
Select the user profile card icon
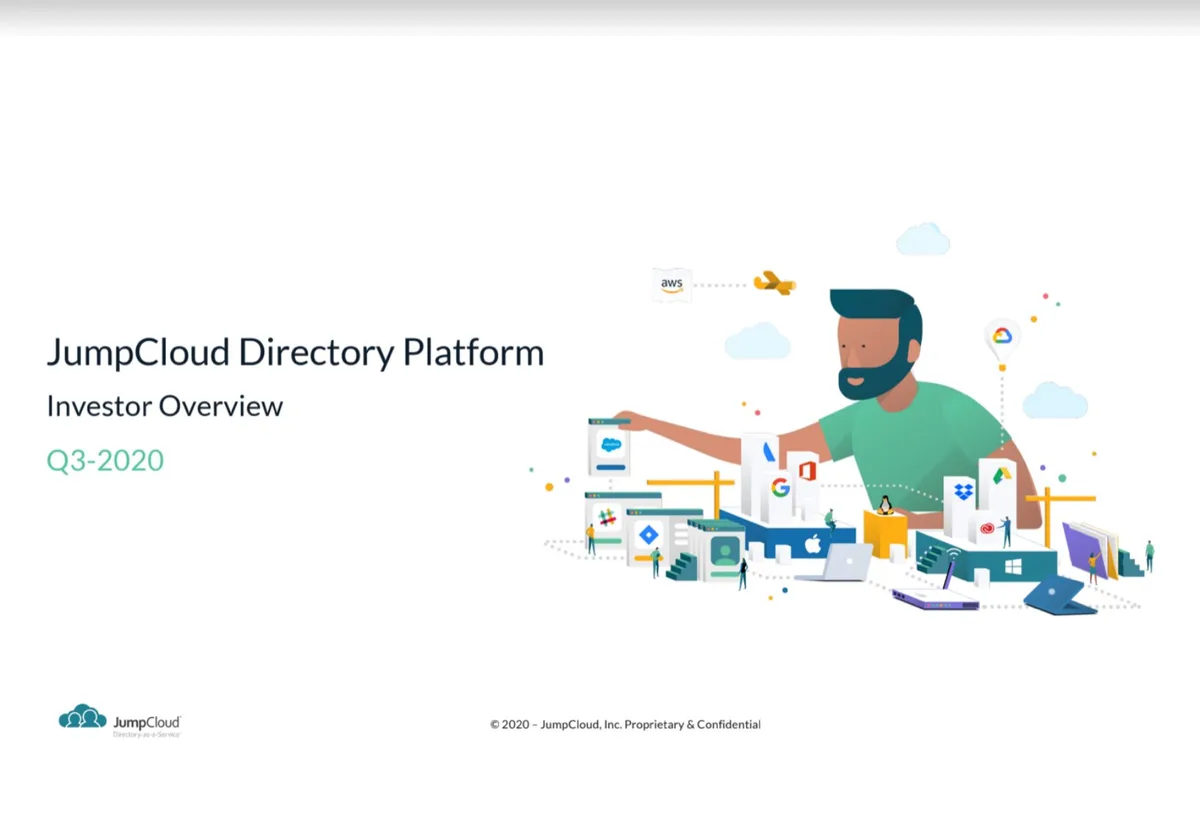tap(725, 551)
